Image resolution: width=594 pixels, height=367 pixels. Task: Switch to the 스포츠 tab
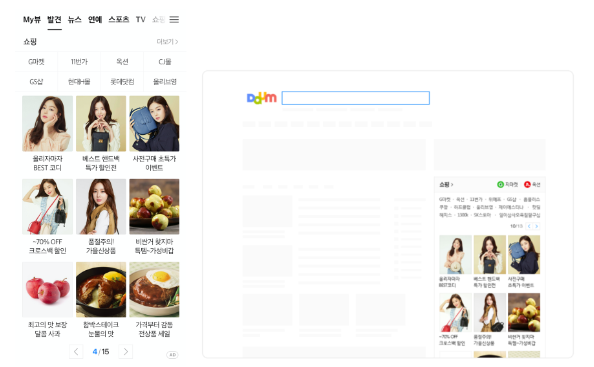[x=119, y=19]
